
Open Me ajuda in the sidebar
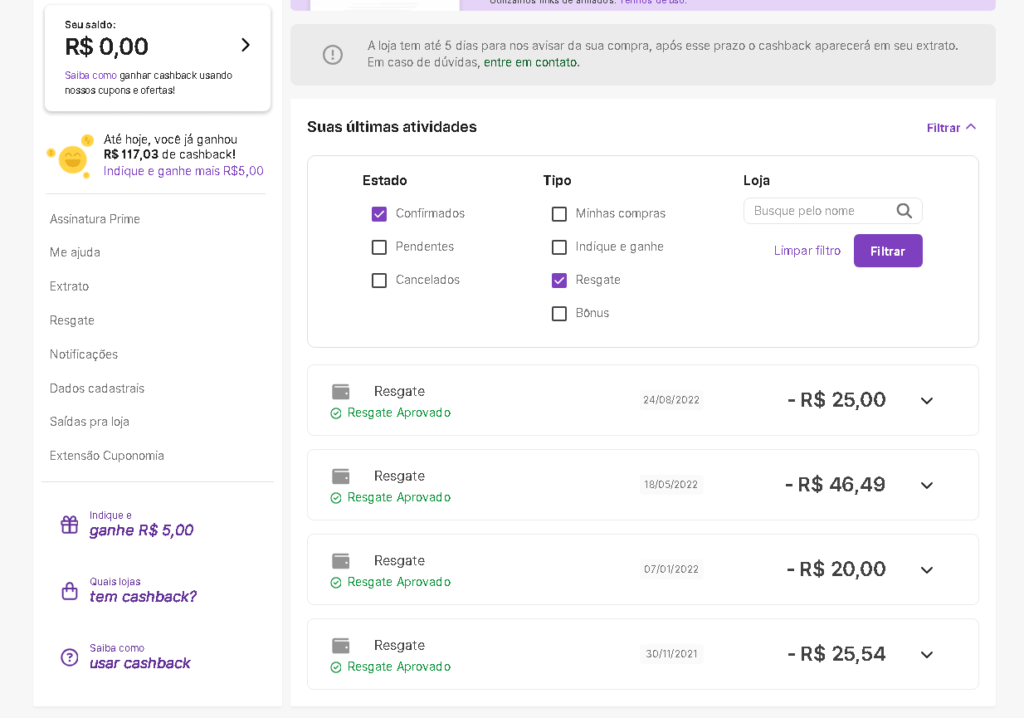click(75, 252)
